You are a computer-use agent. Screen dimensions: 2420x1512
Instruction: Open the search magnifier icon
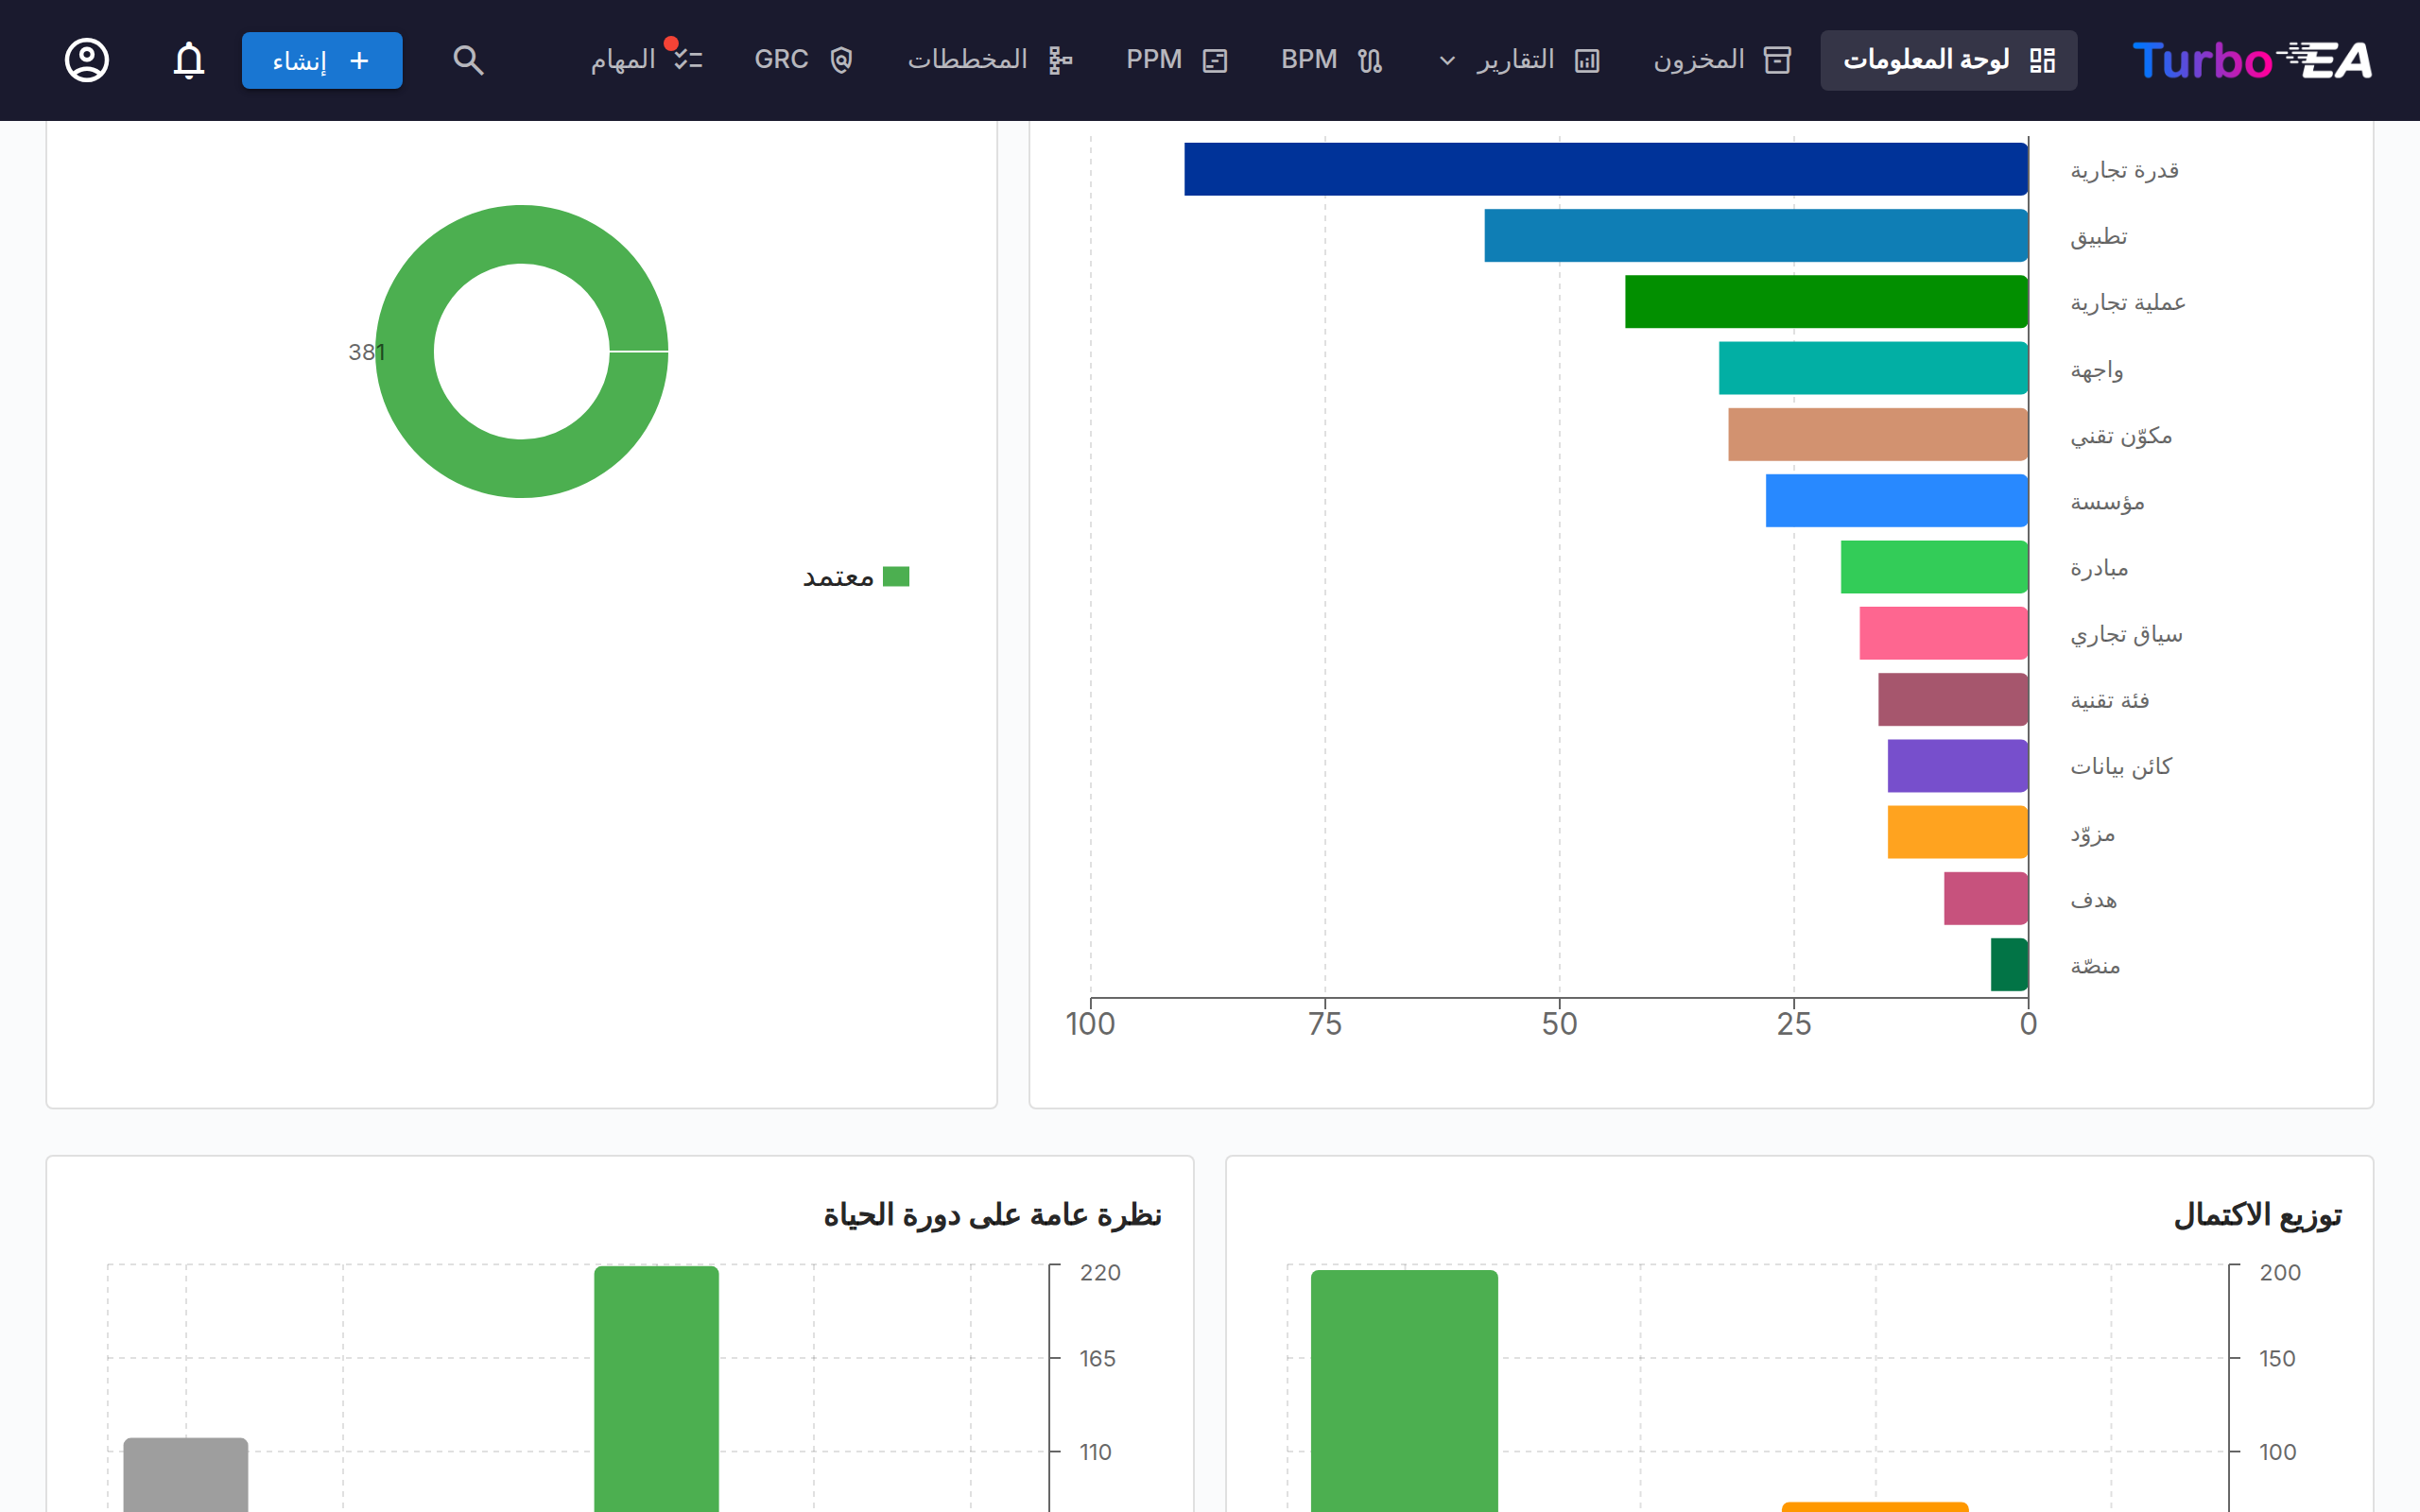(468, 60)
